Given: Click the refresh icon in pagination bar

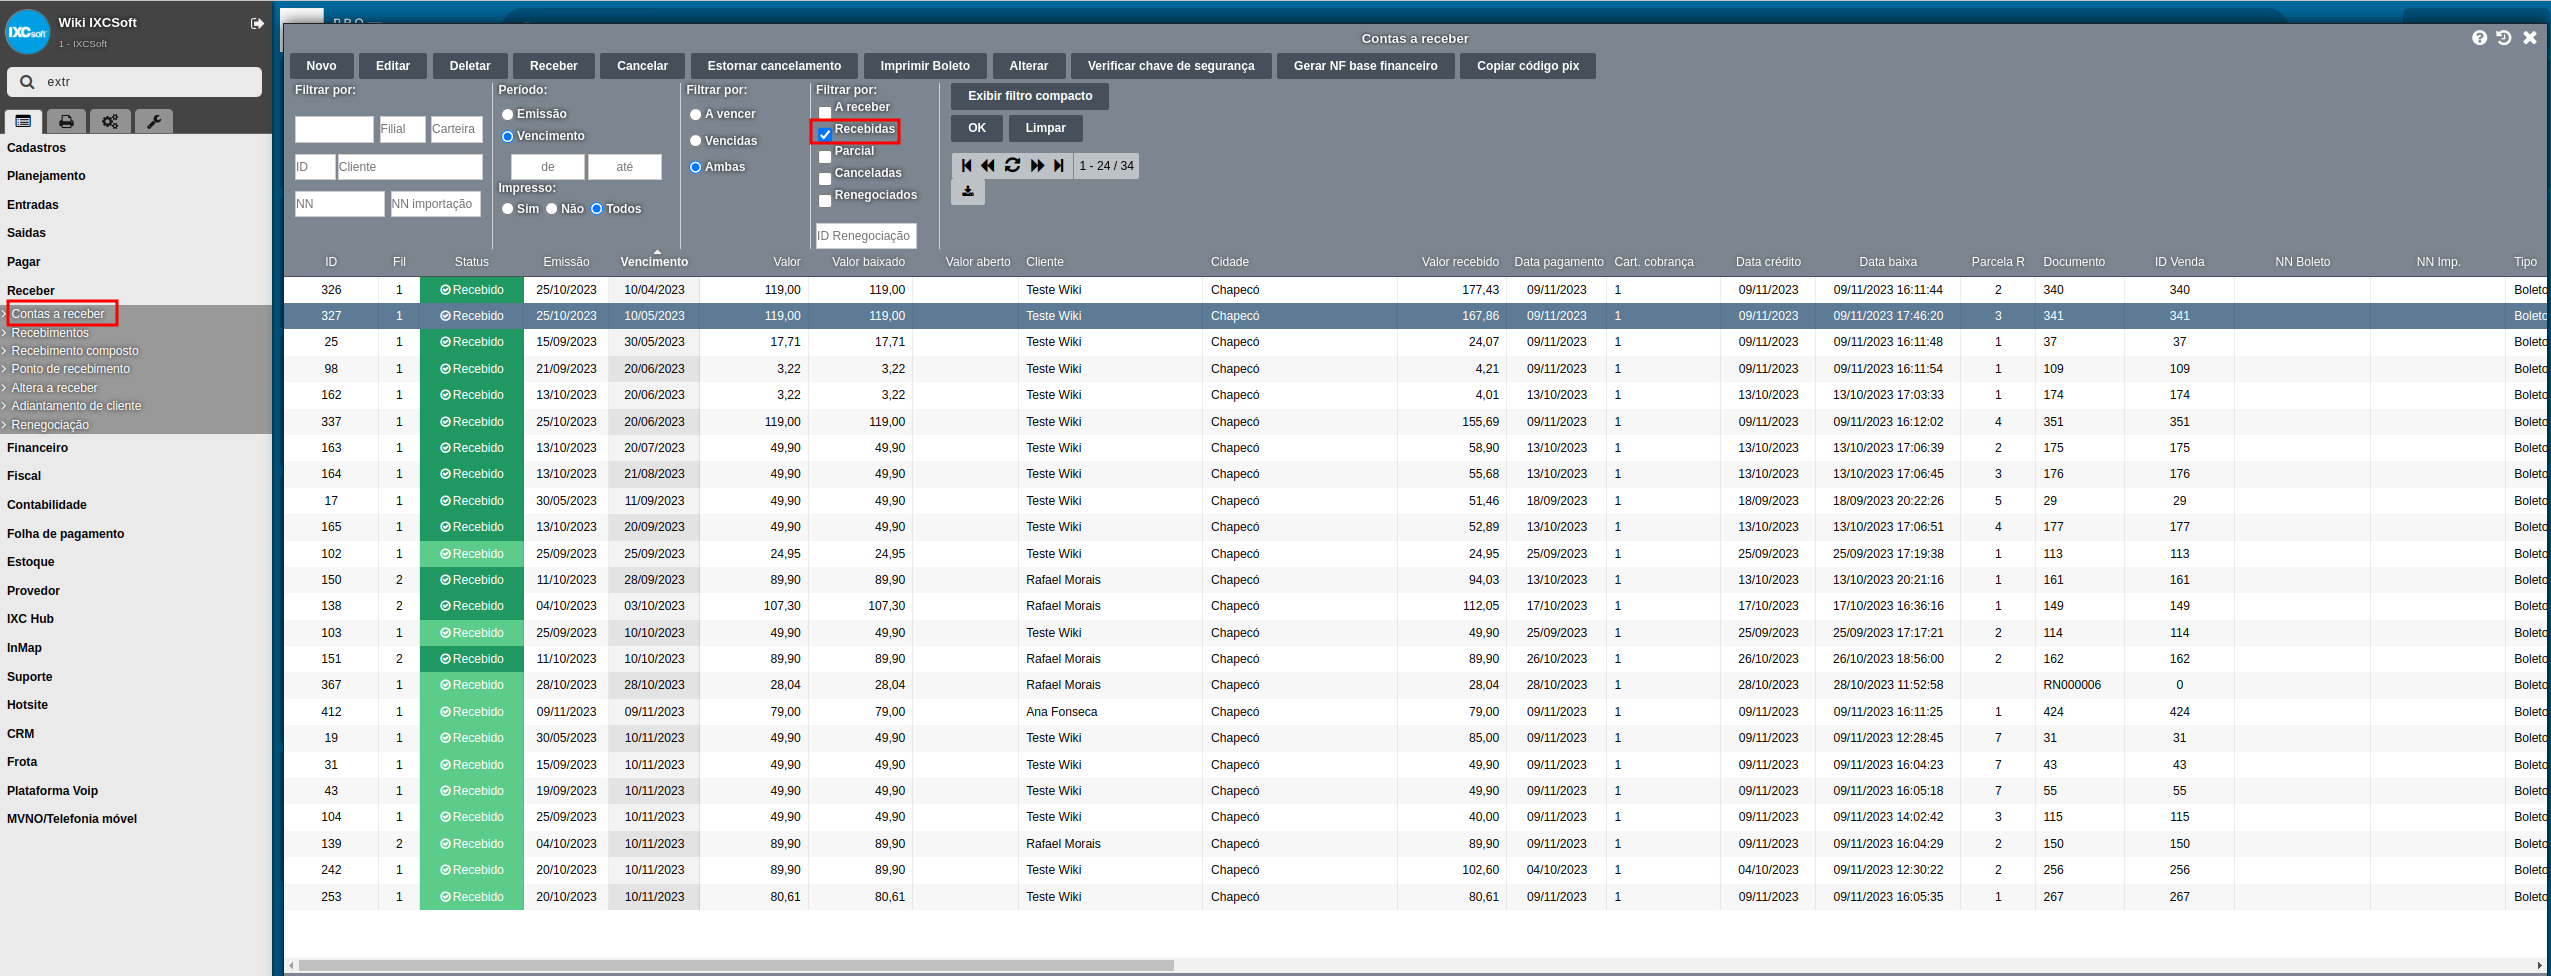Looking at the screenshot, I should pos(1012,166).
